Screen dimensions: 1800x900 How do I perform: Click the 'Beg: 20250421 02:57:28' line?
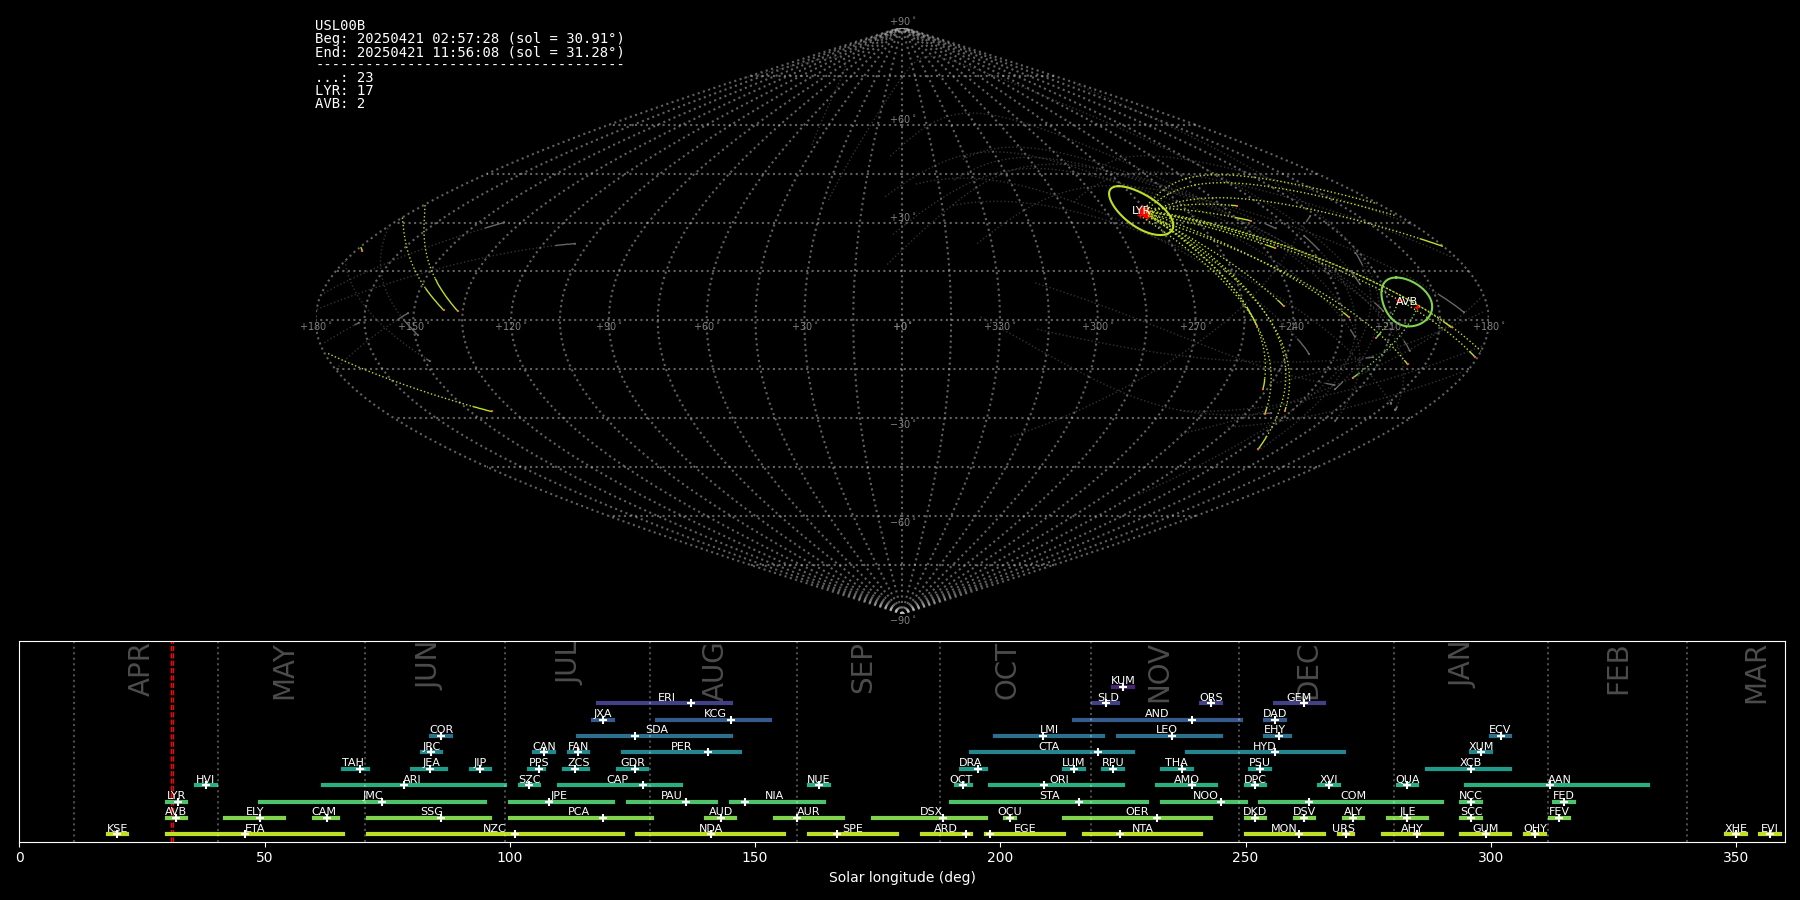point(469,39)
